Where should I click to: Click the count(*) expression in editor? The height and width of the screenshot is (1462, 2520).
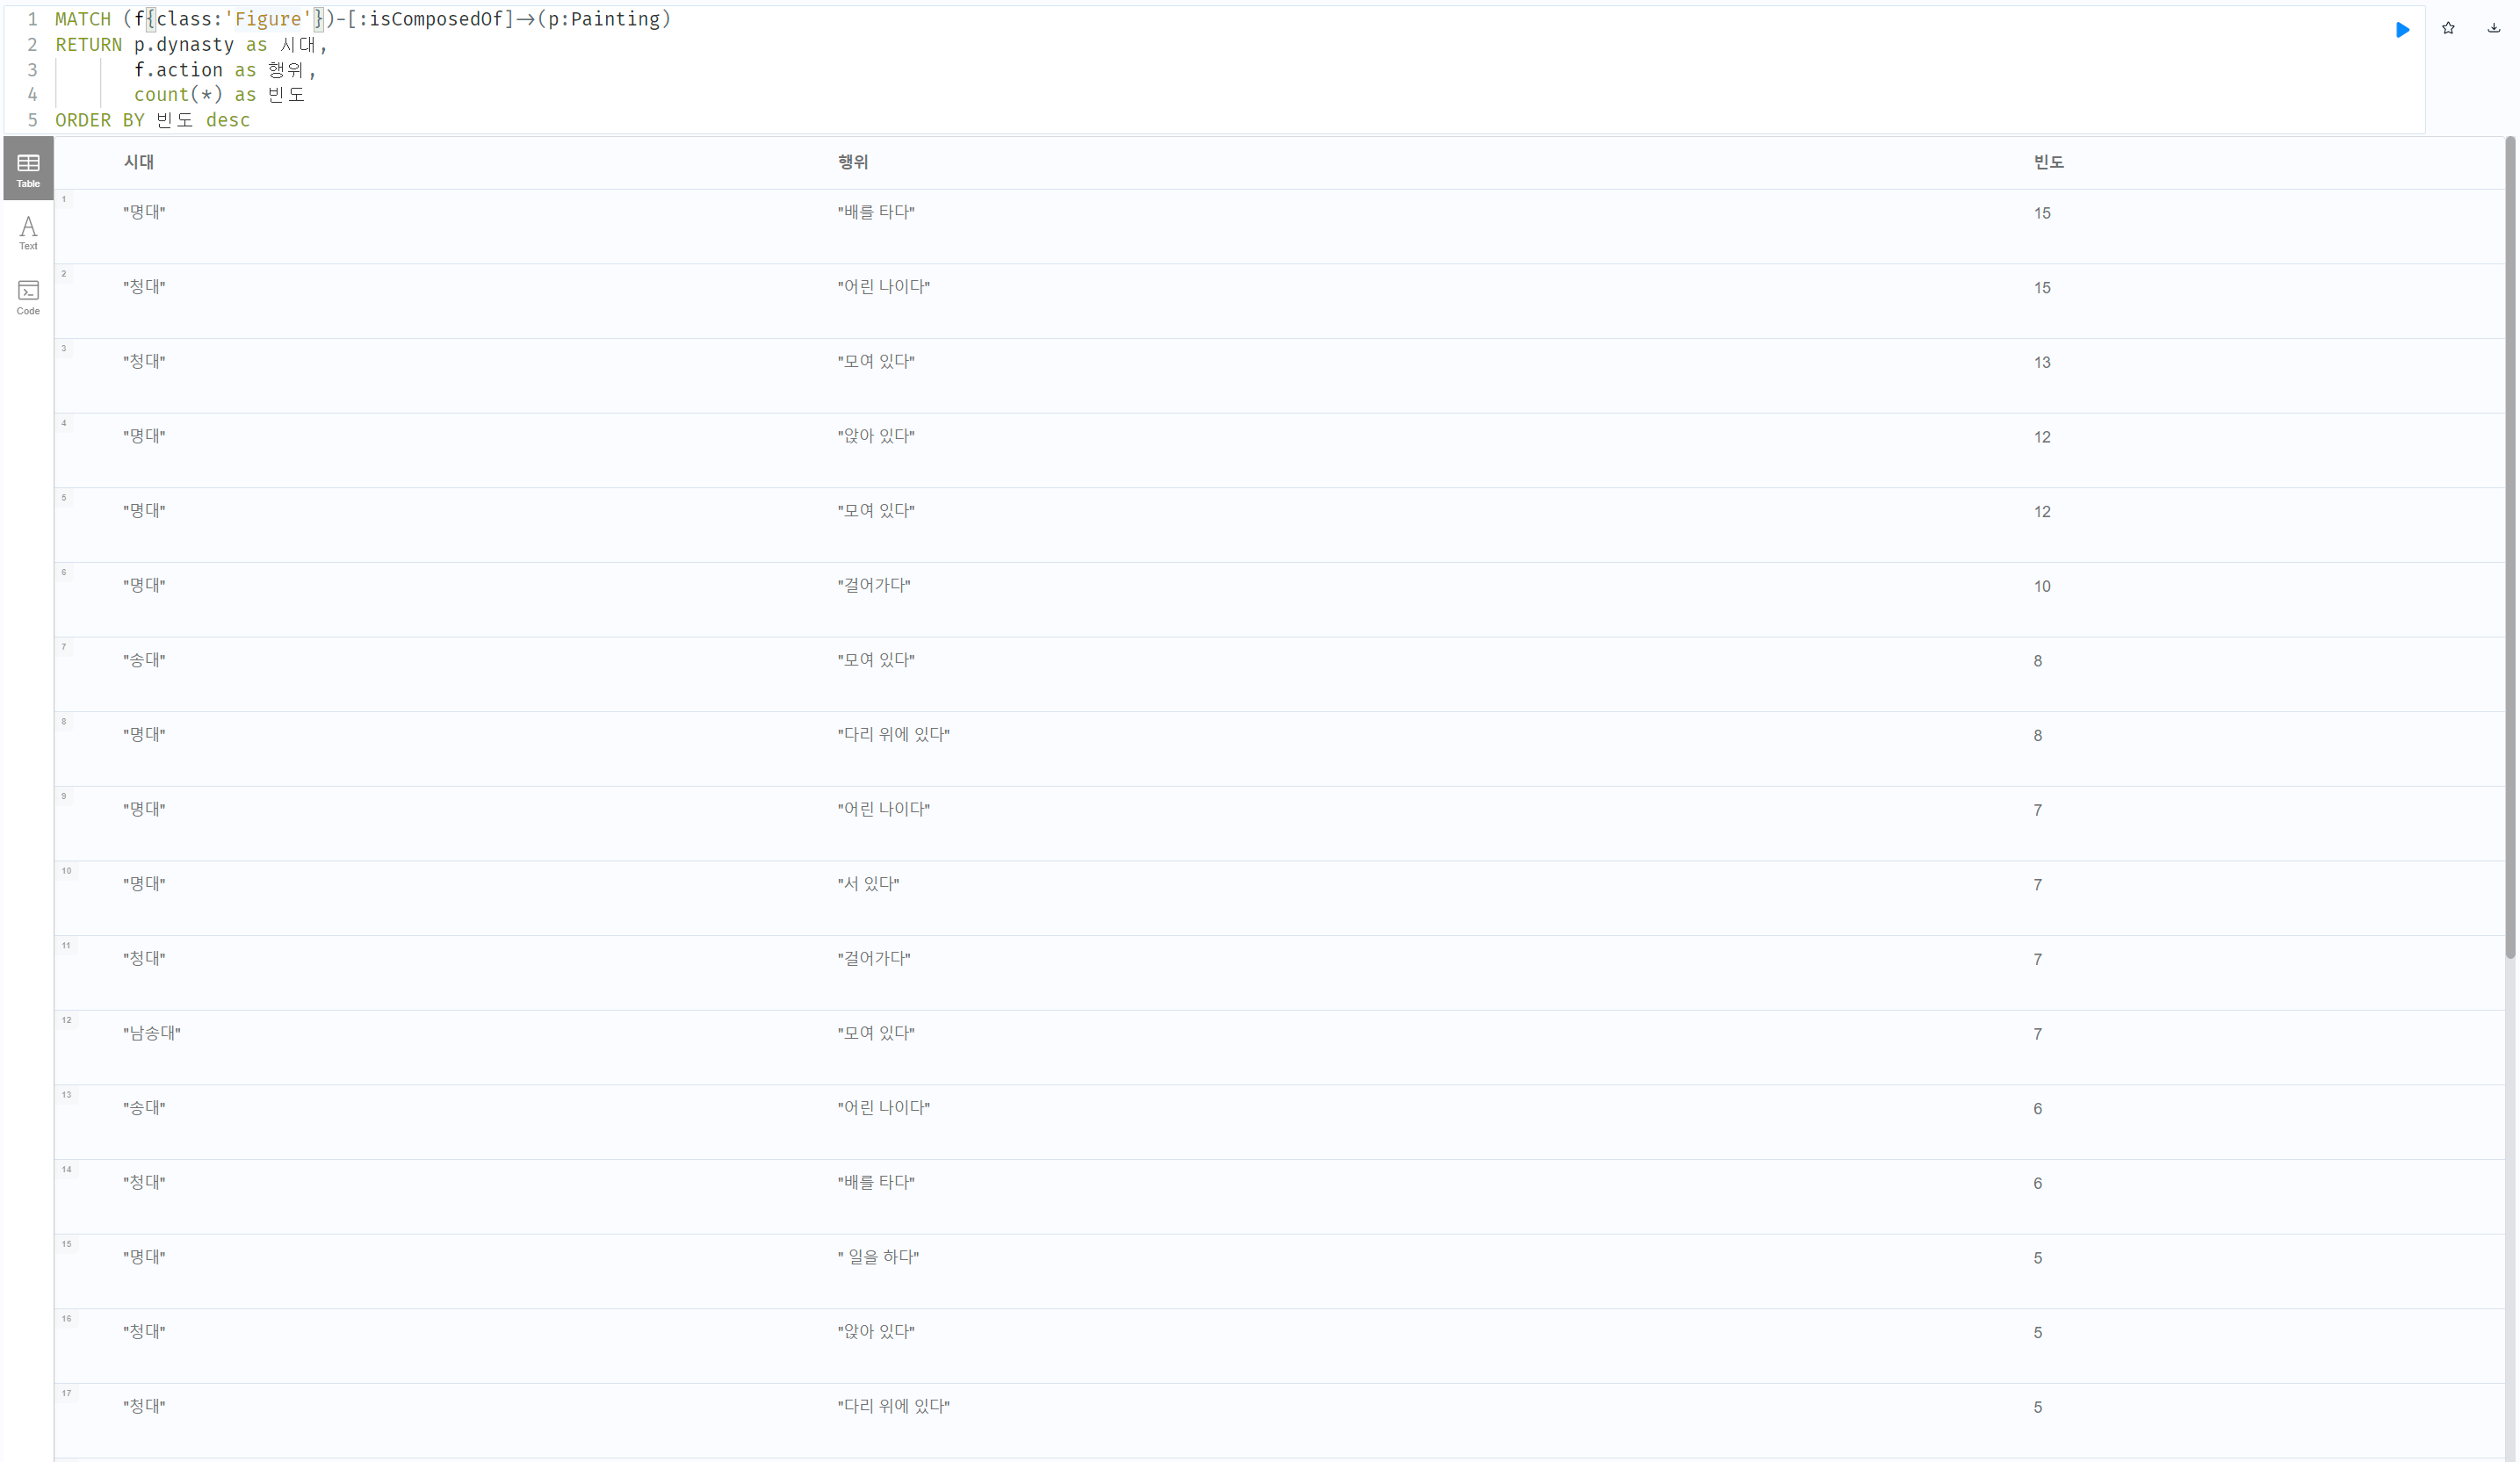(x=178, y=95)
